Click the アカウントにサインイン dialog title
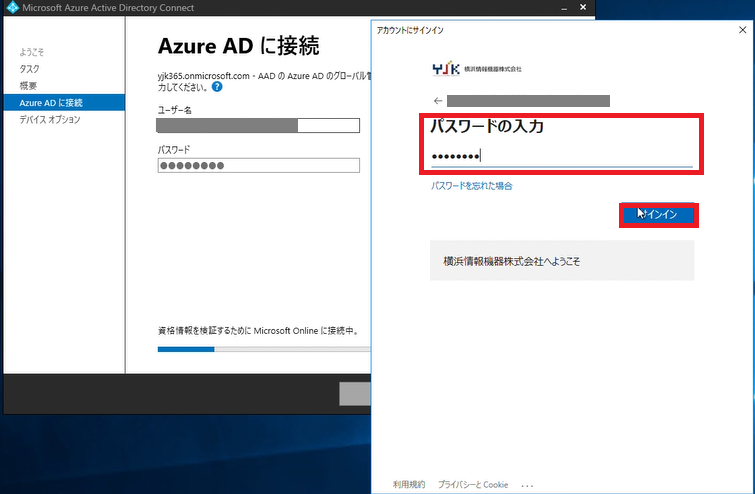This screenshot has width=755, height=494. (x=410, y=30)
